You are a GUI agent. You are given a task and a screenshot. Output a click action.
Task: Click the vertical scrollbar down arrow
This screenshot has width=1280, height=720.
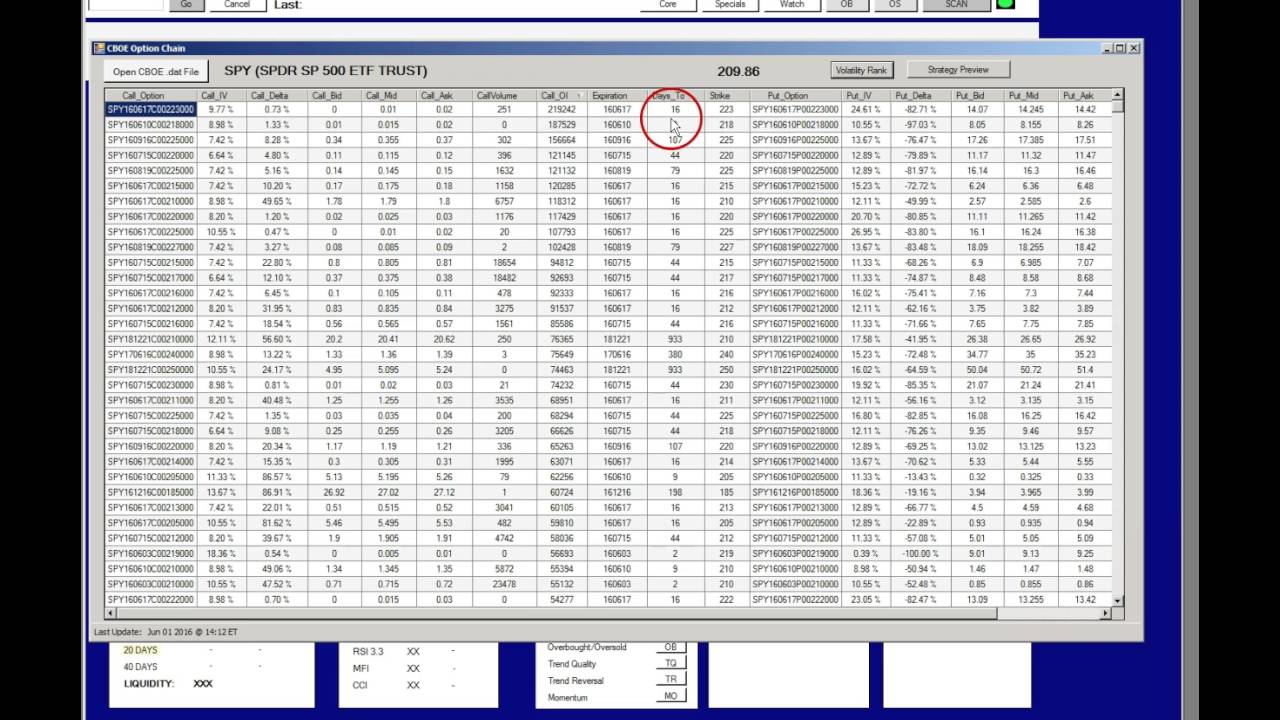(1117, 600)
